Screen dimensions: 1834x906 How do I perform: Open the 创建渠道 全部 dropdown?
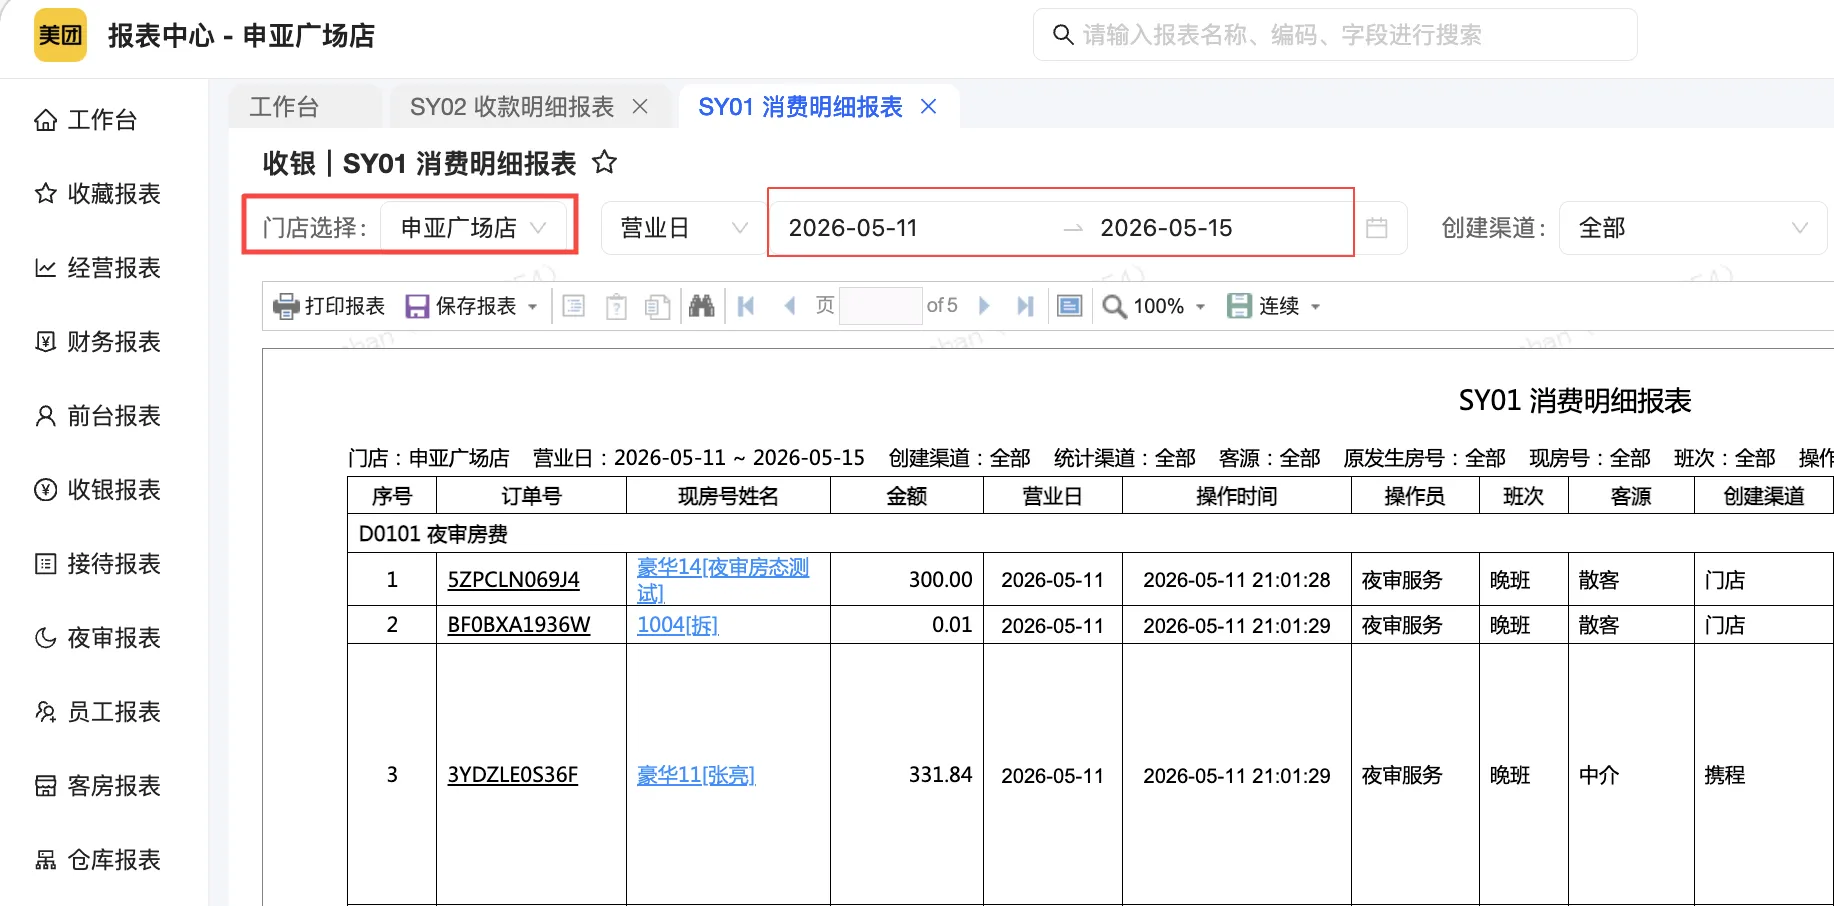1693,228
